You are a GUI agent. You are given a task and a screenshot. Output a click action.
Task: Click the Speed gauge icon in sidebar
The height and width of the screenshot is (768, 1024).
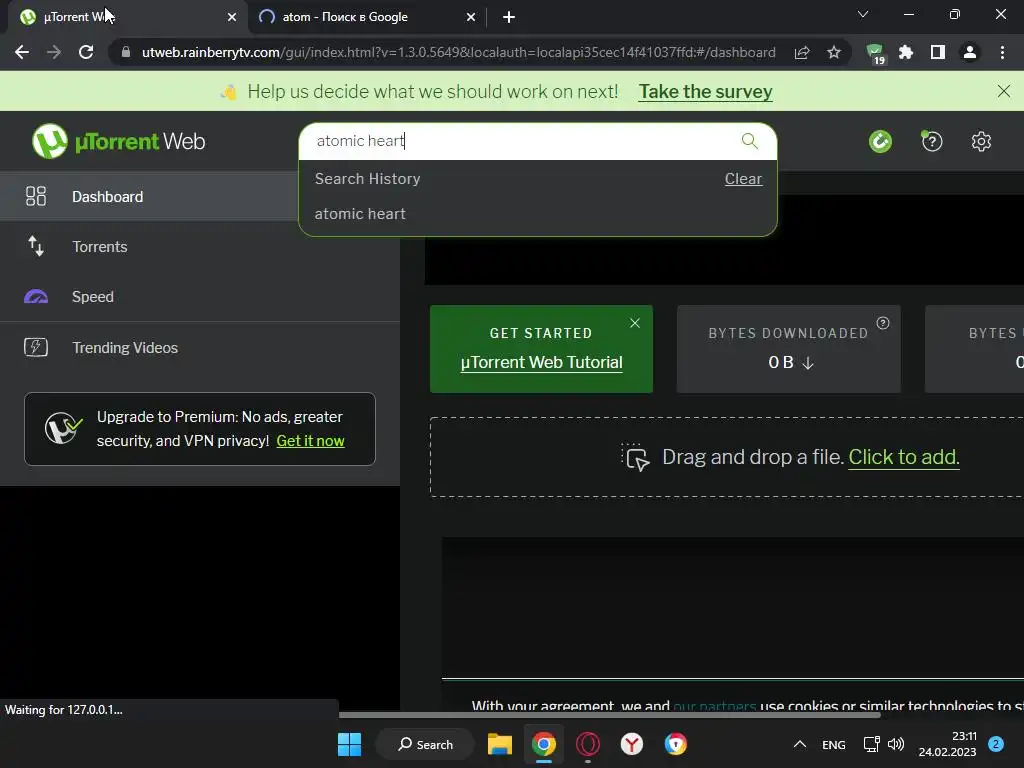(36, 296)
